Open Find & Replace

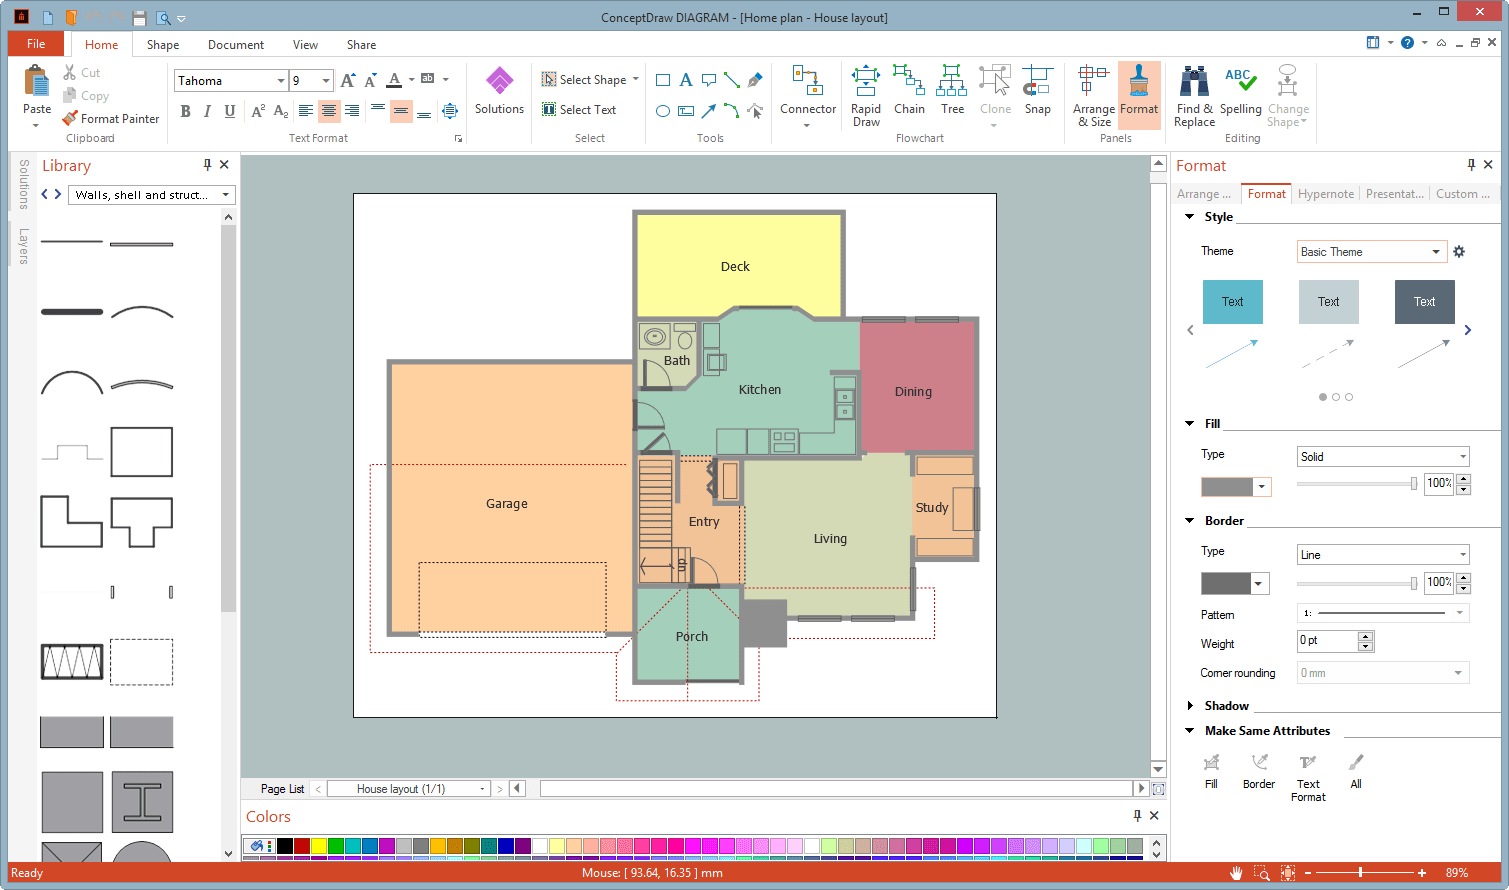pyautogui.click(x=1193, y=93)
